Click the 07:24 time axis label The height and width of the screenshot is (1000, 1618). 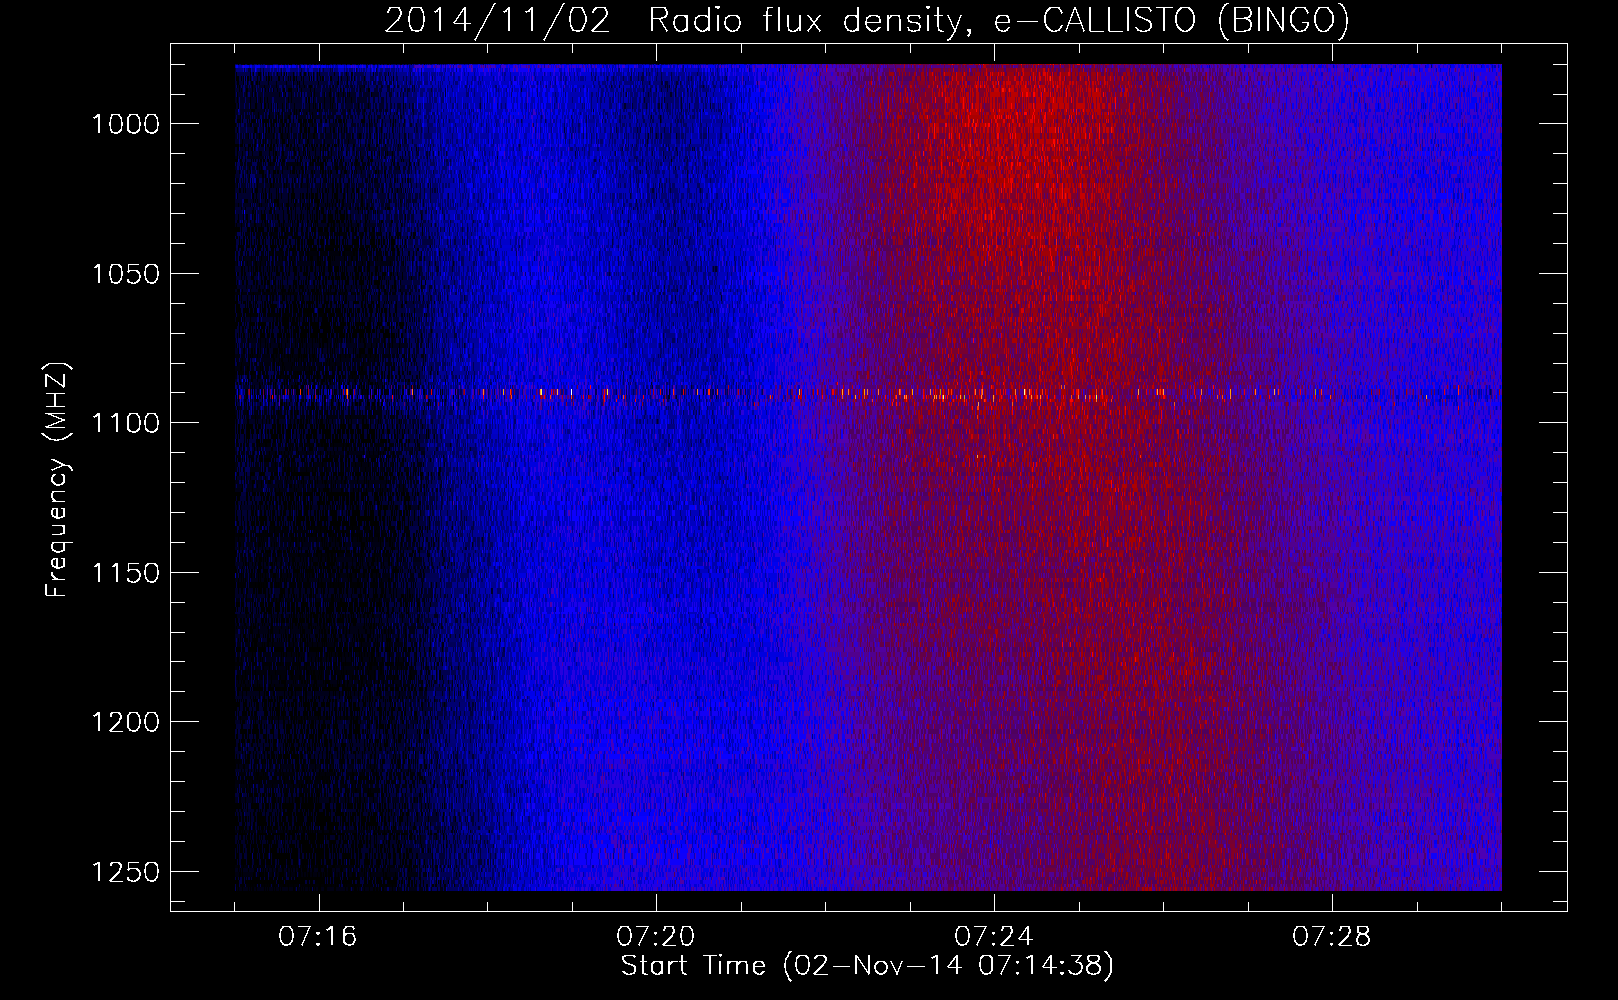(x=994, y=937)
